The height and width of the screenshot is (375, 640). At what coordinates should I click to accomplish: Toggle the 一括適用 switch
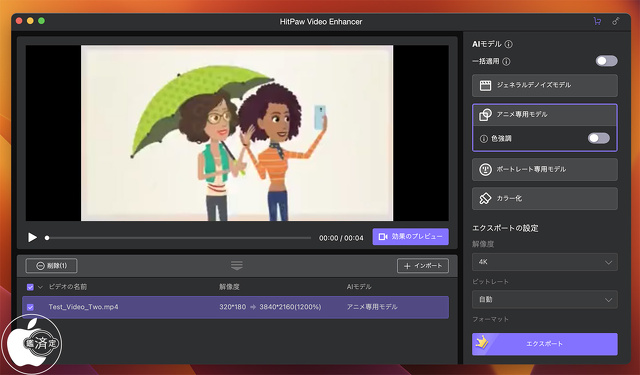[x=606, y=61]
